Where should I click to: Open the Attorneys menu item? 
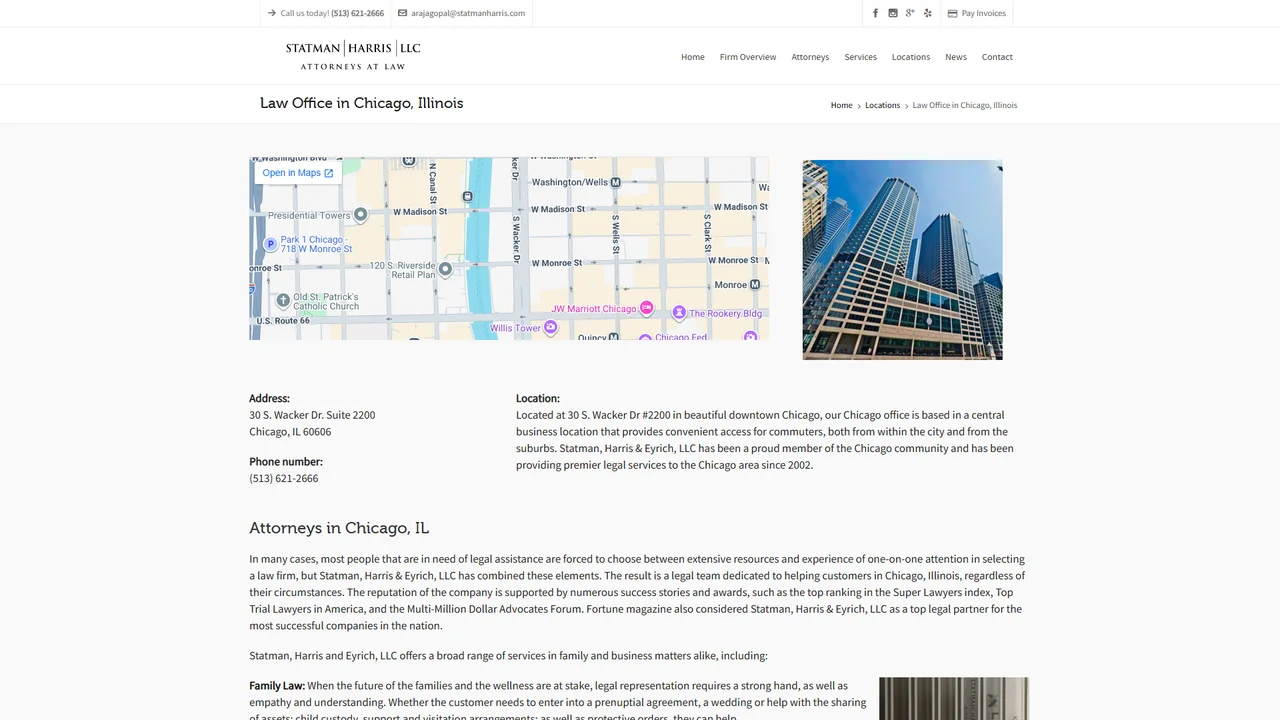tap(810, 57)
